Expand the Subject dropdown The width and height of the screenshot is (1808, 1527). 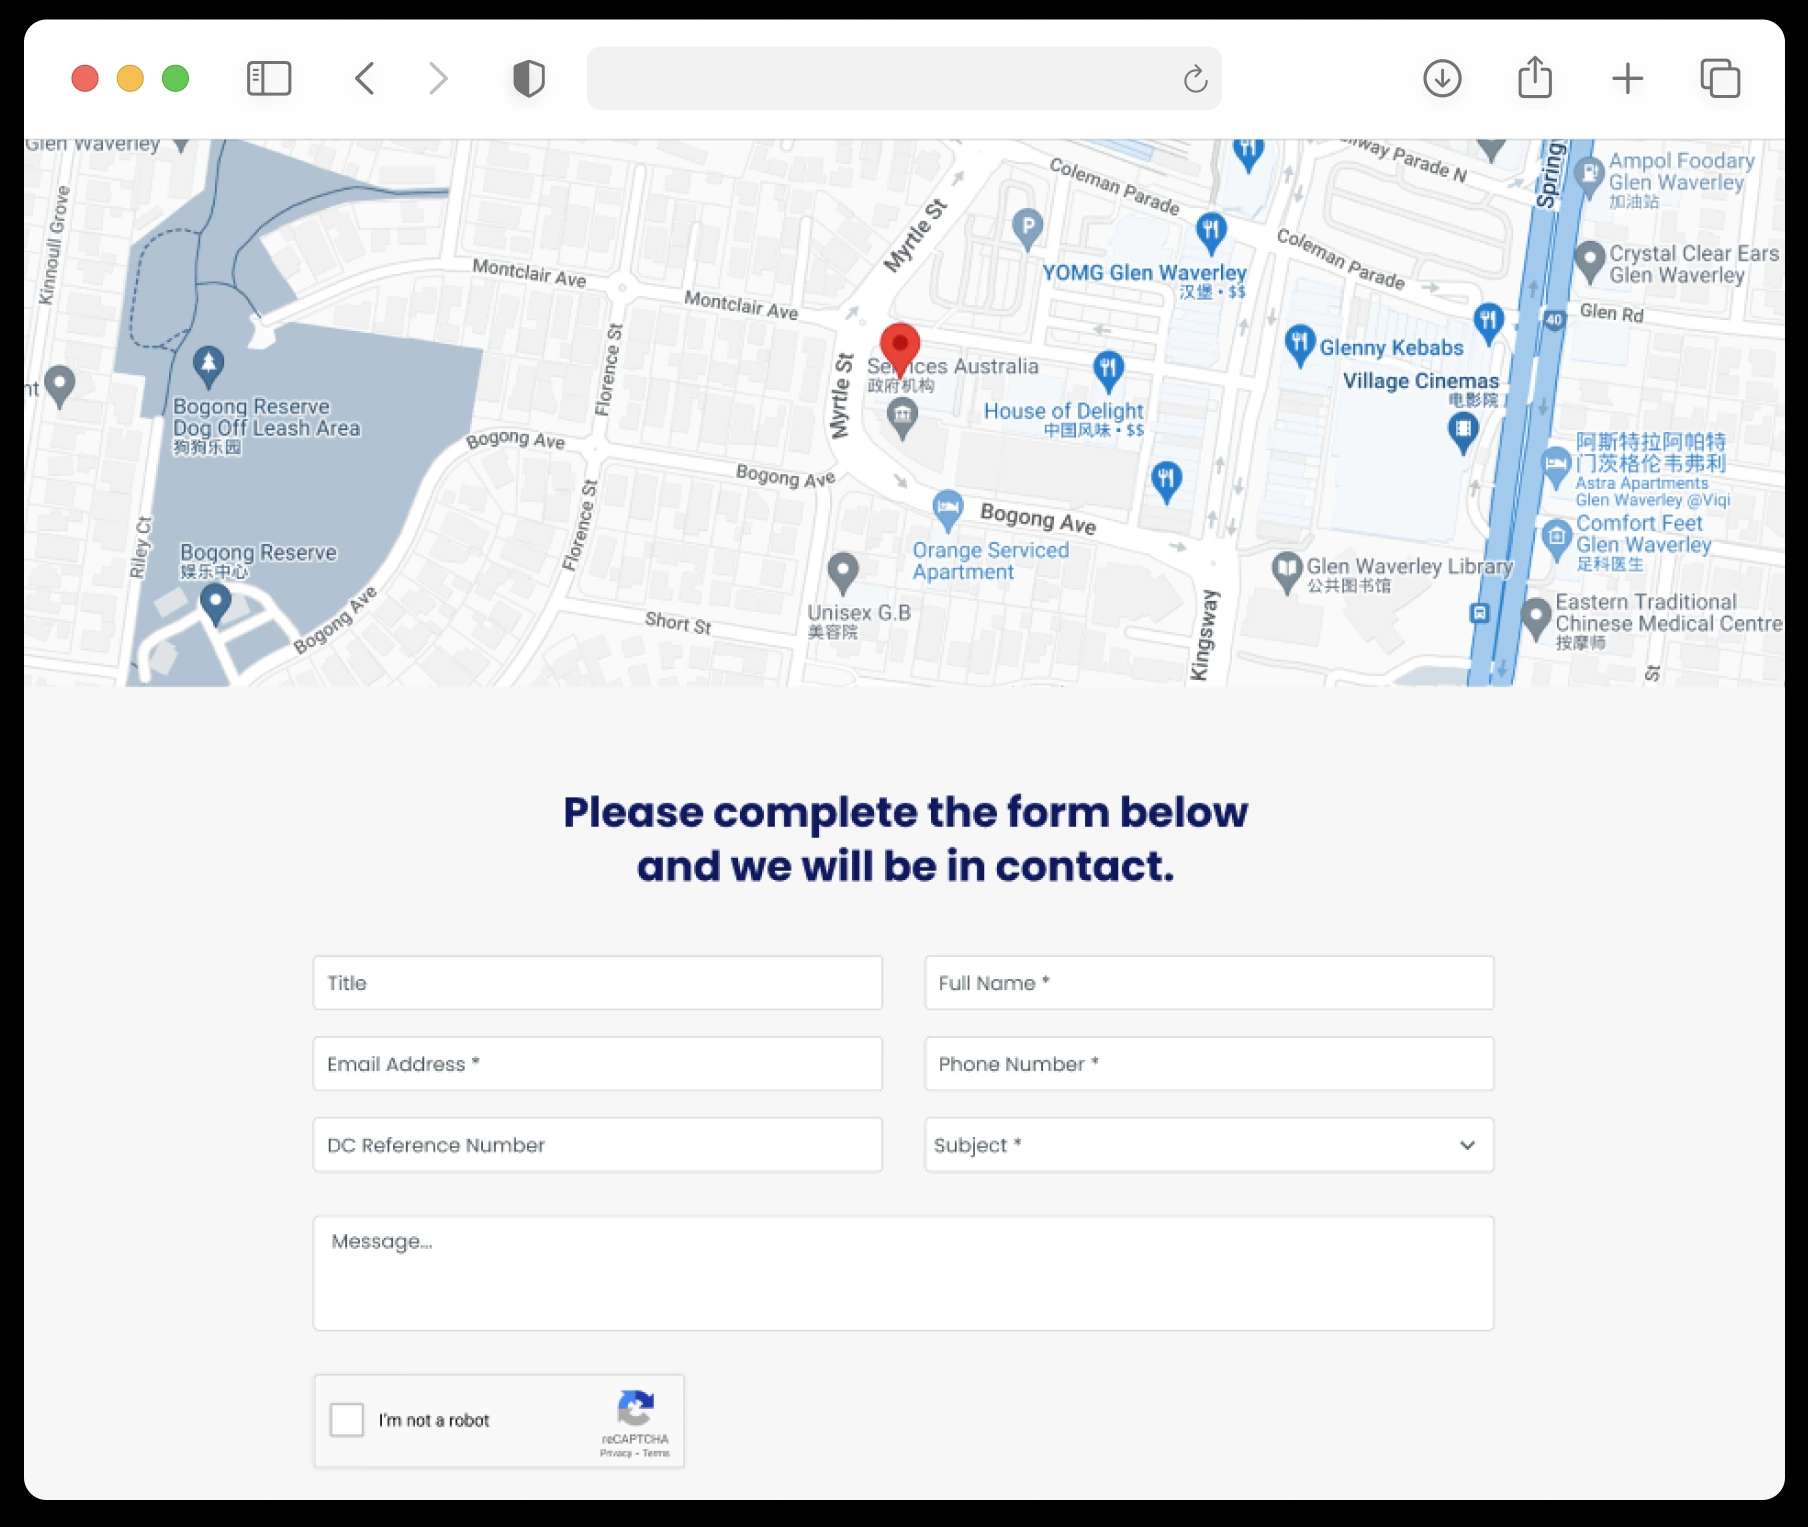click(1209, 1145)
